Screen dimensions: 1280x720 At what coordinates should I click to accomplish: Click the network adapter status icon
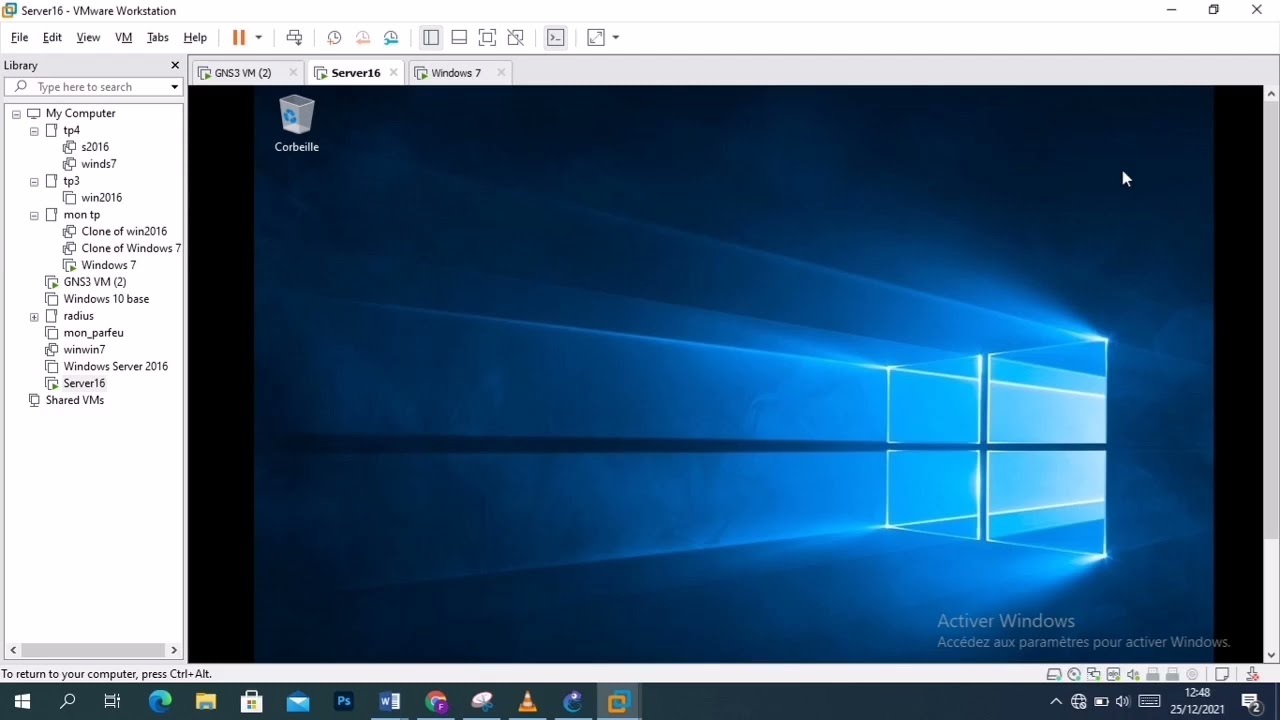pyautogui.click(x=1094, y=674)
